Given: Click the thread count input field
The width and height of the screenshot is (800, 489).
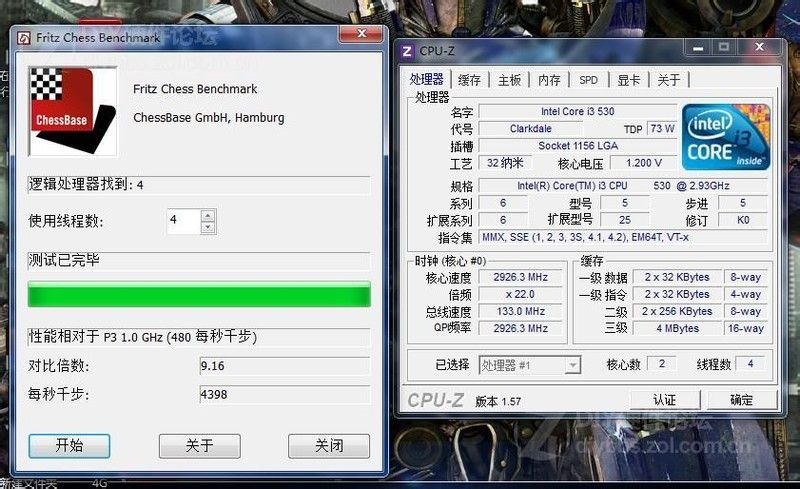Looking at the screenshot, I should coord(184,222).
